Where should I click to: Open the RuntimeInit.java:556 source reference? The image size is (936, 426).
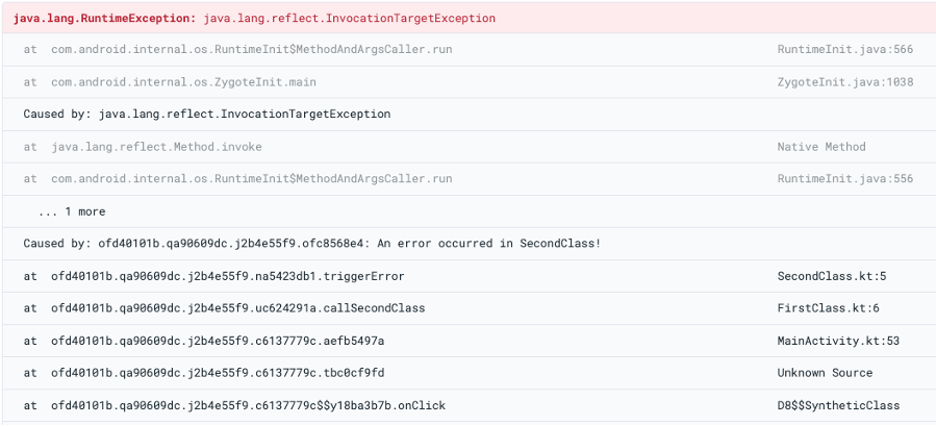click(845, 179)
